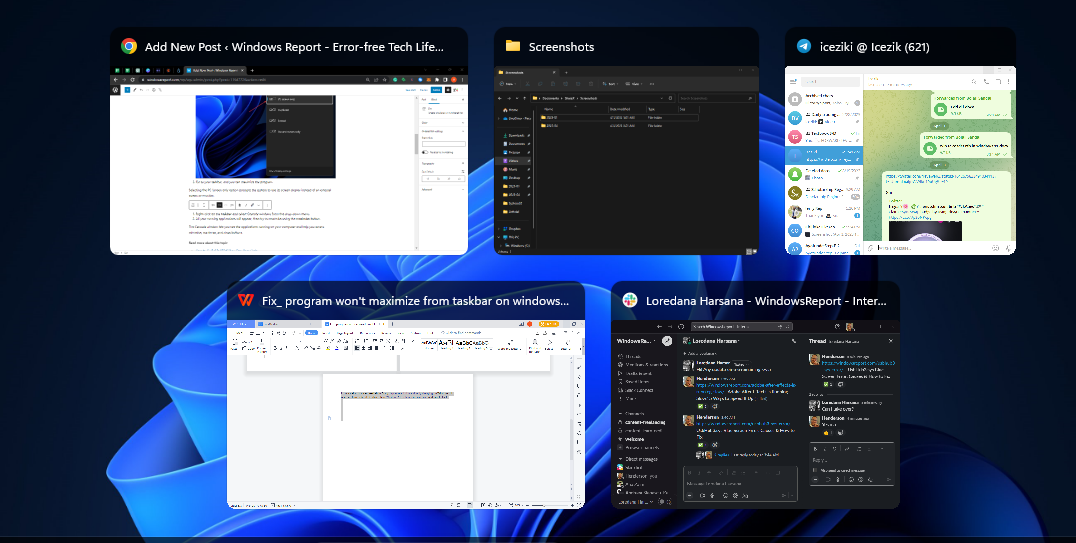This screenshot has width=1076, height=543.
Task: Select the 'Screenshots' window title text
Action: click(x=561, y=46)
